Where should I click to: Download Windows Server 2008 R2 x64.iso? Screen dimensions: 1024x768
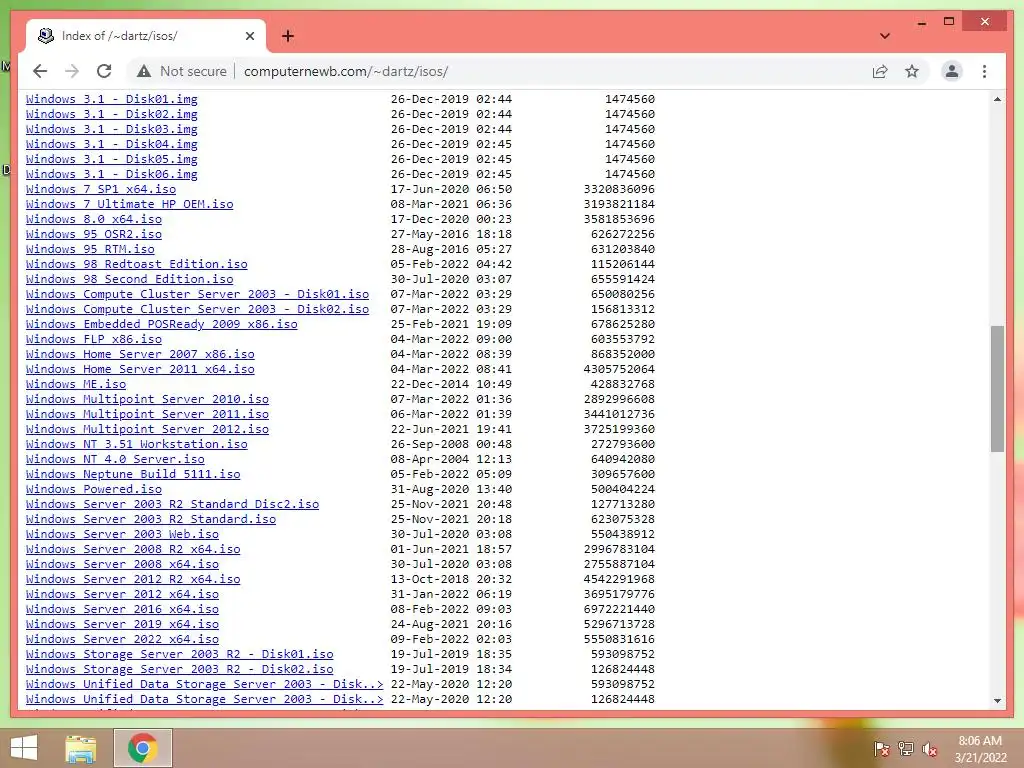pos(133,550)
